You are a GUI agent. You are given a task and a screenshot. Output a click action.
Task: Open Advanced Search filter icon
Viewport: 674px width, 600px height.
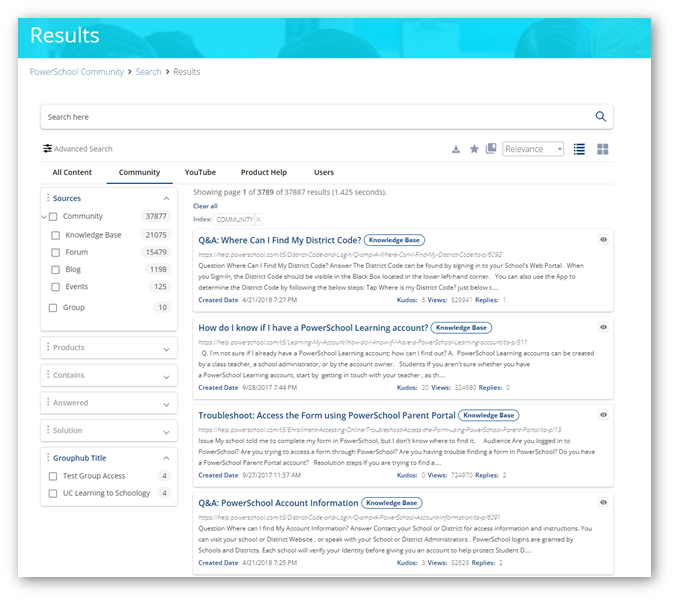(x=47, y=149)
